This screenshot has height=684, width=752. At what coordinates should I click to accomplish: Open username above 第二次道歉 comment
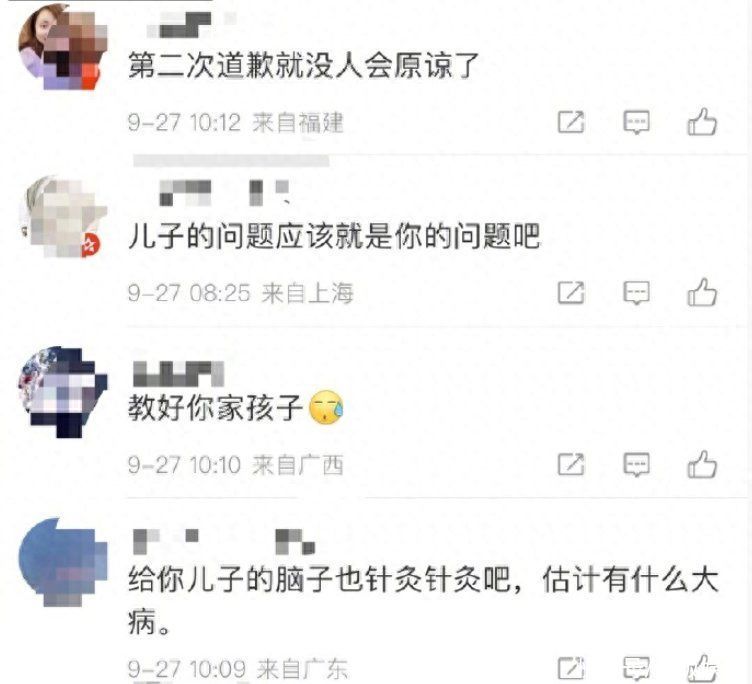(x=190, y=24)
